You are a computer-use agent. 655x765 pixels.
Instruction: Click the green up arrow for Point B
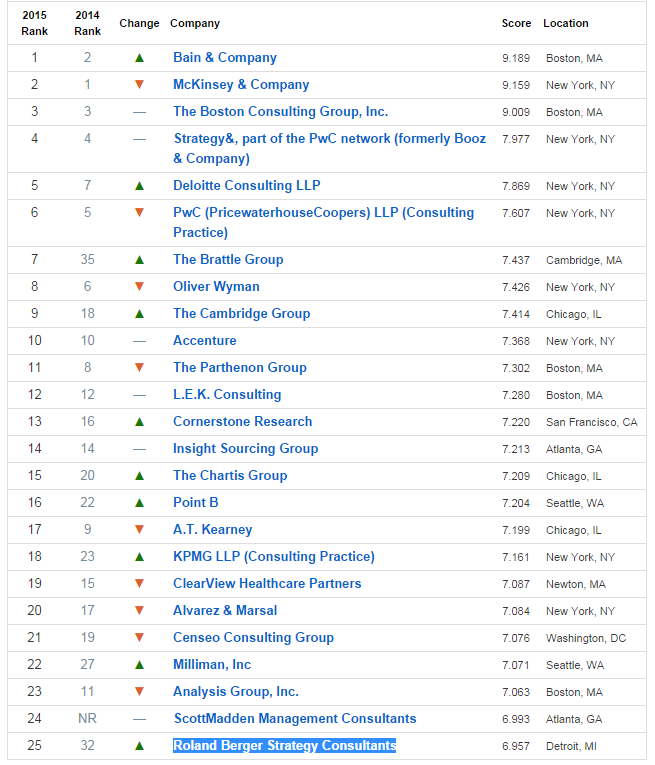(139, 503)
